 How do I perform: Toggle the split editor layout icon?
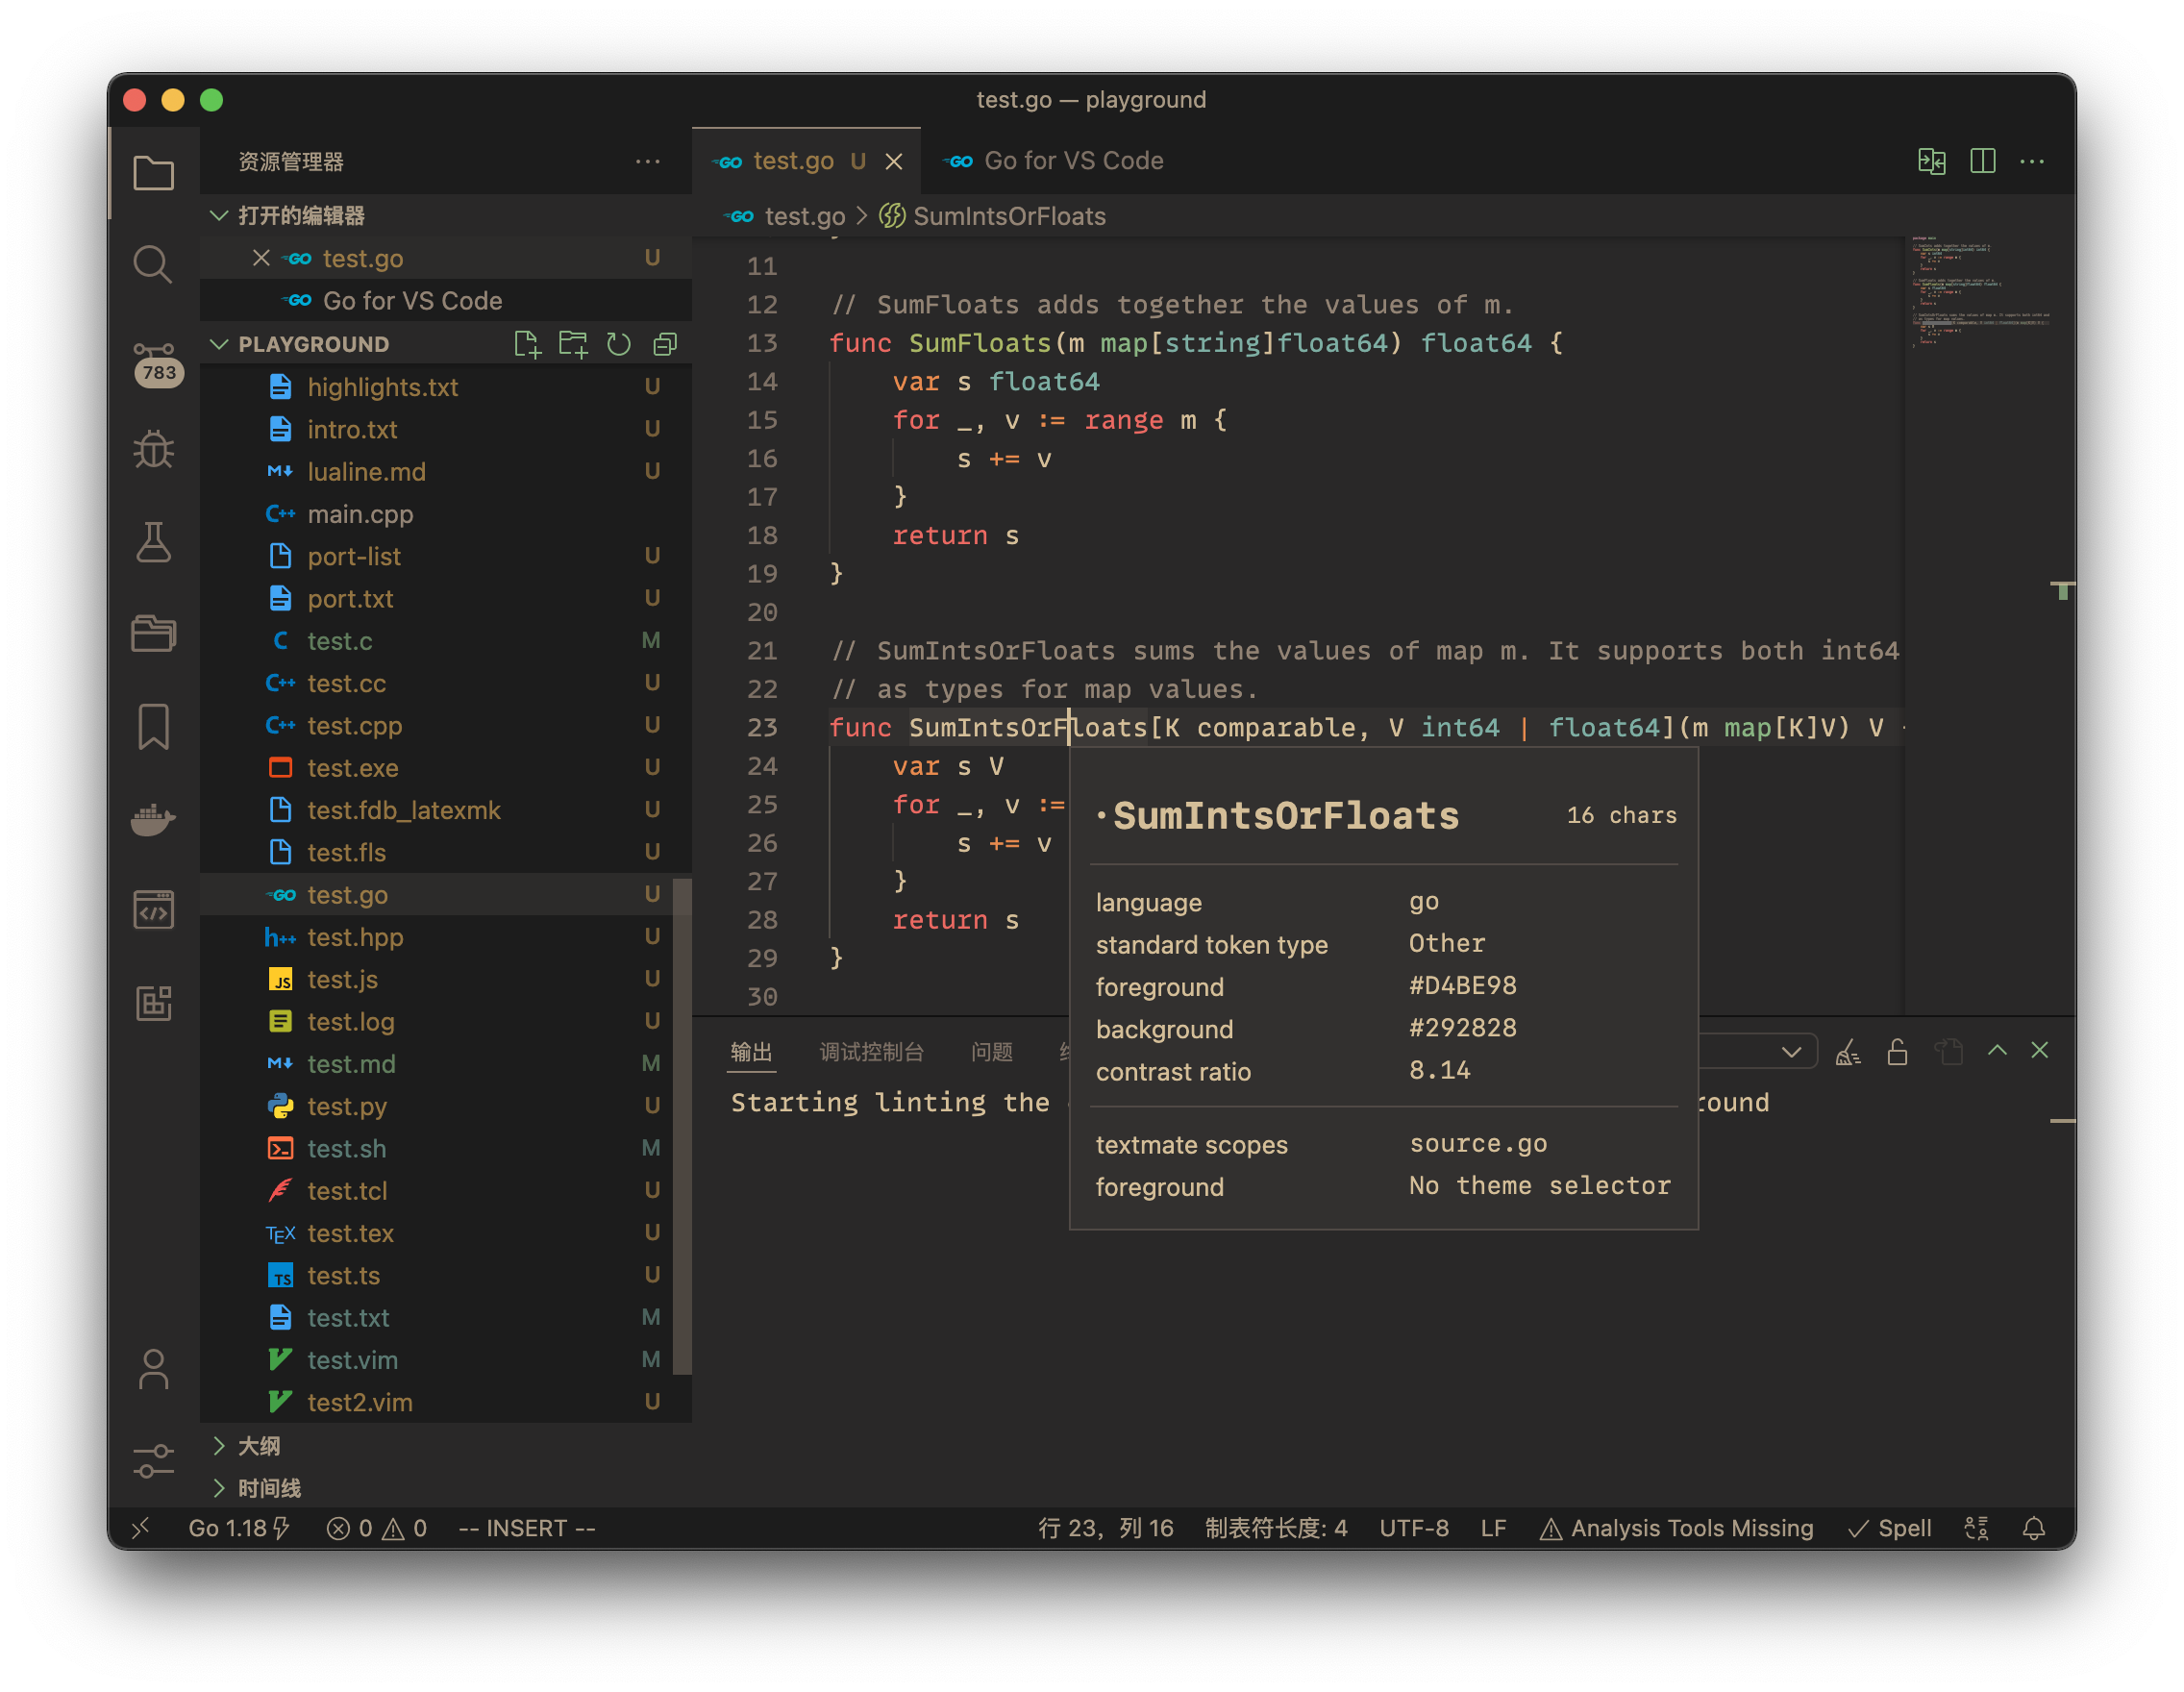(1983, 160)
